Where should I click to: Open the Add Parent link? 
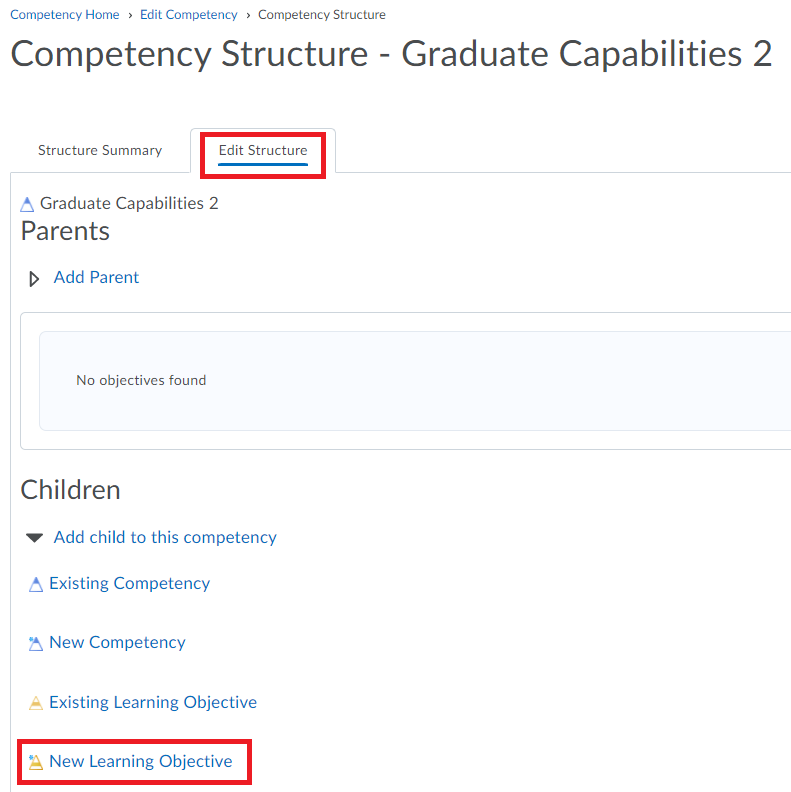(96, 277)
